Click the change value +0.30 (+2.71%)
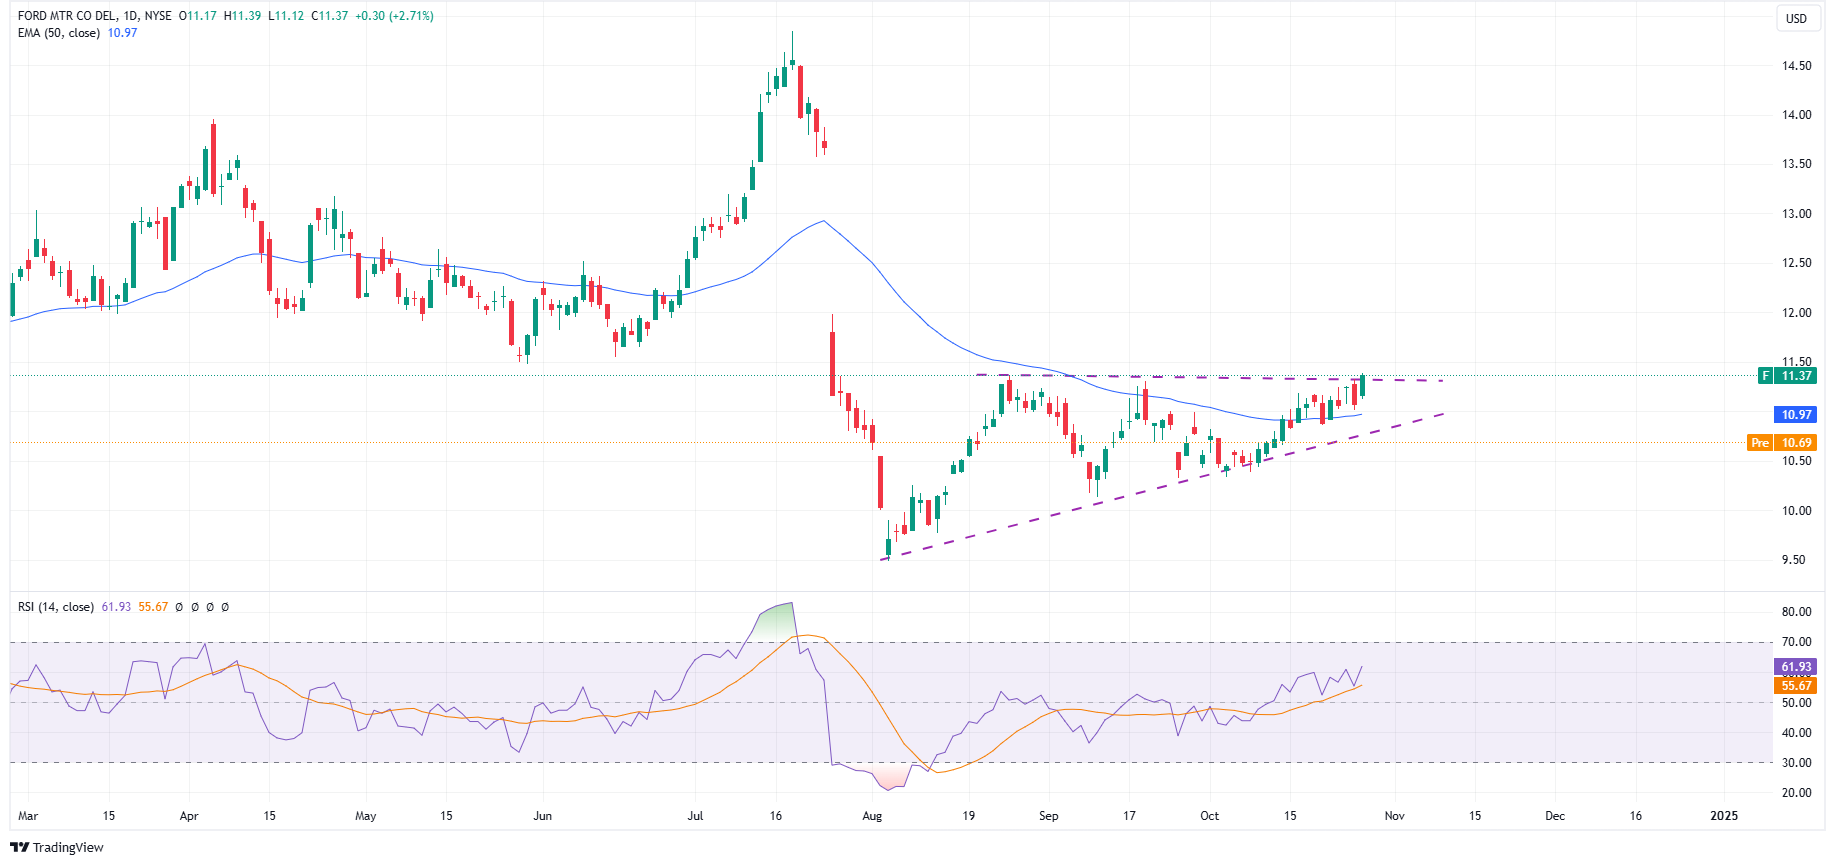1835x865 pixels. pos(394,16)
